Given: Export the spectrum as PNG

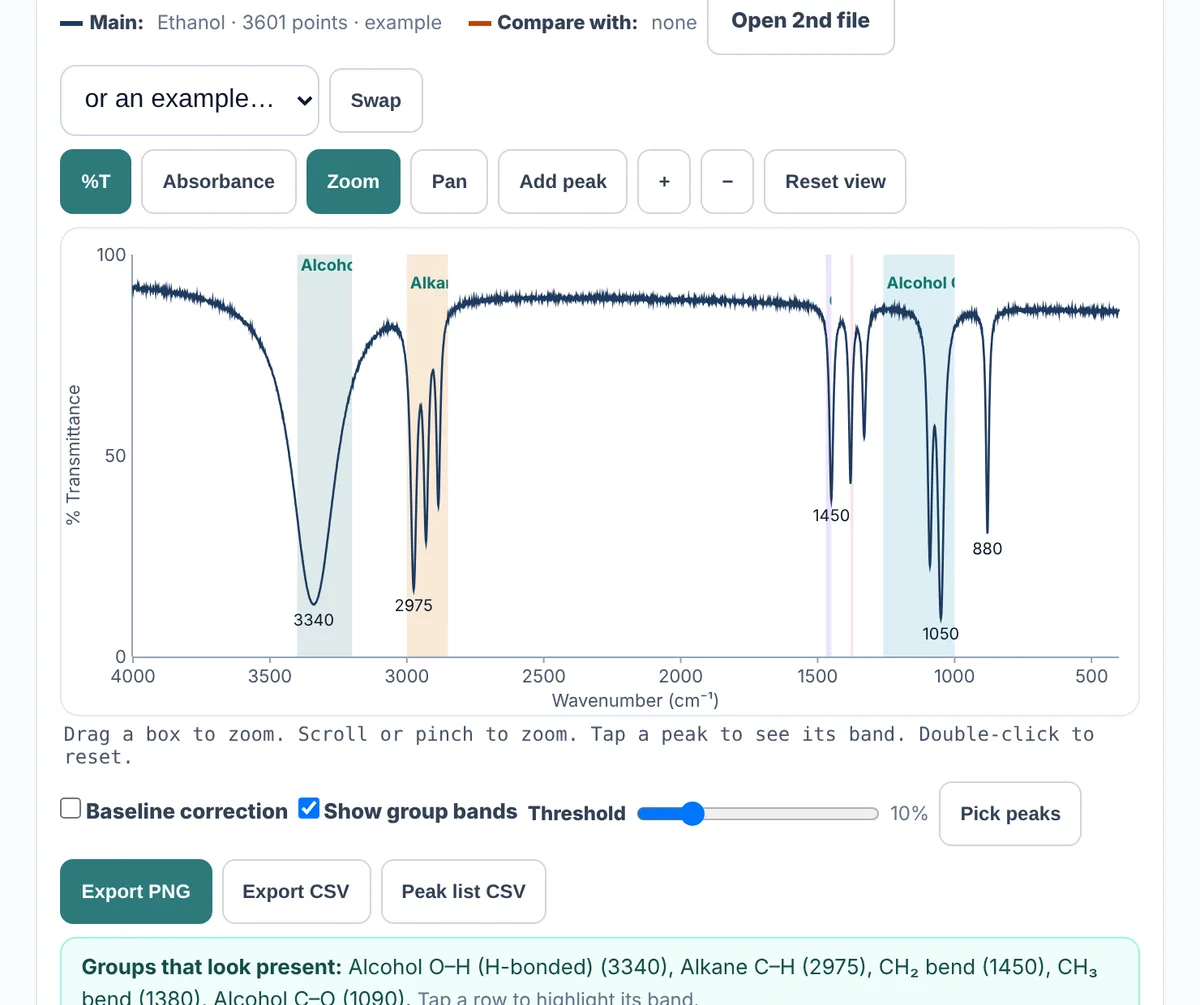Looking at the screenshot, I should (136, 891).
